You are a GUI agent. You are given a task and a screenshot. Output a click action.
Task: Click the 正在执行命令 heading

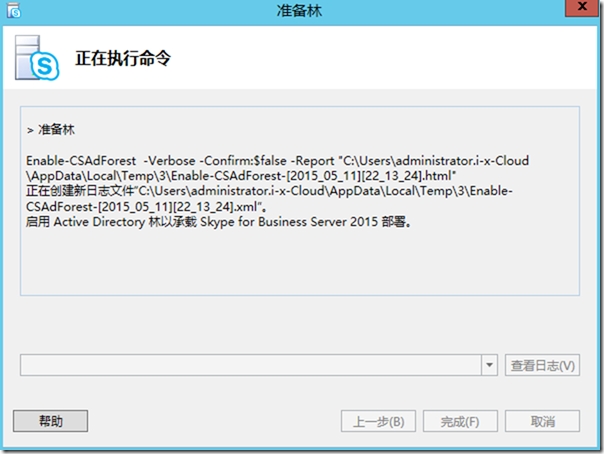coord(123,59)
